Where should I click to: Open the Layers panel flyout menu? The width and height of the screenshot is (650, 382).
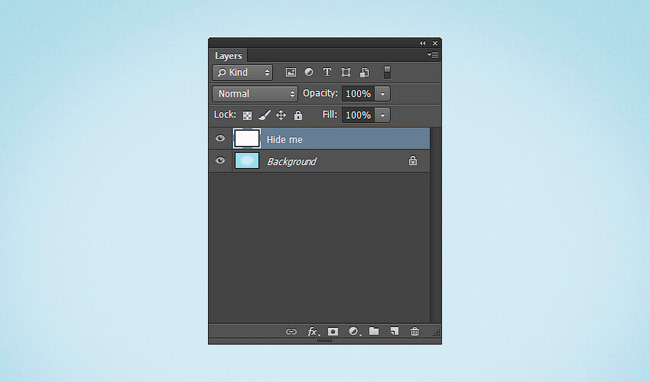coord(433,55)
